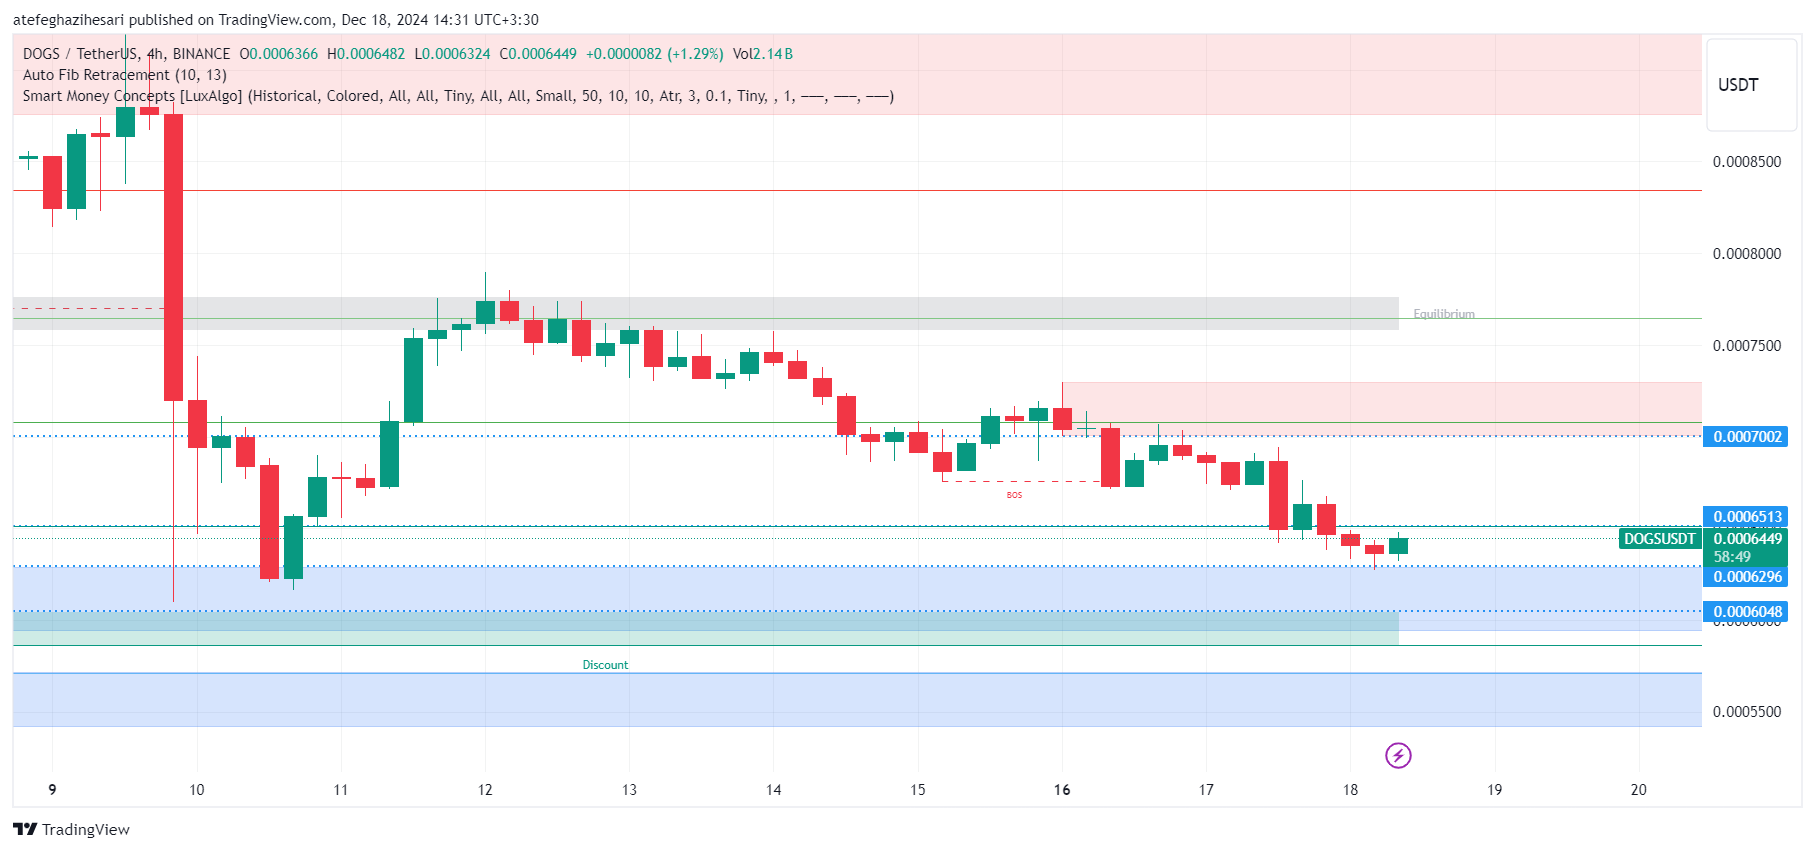Click the 58:49 candle countdown timer

pyautogui.click(x=1733, y=557)
